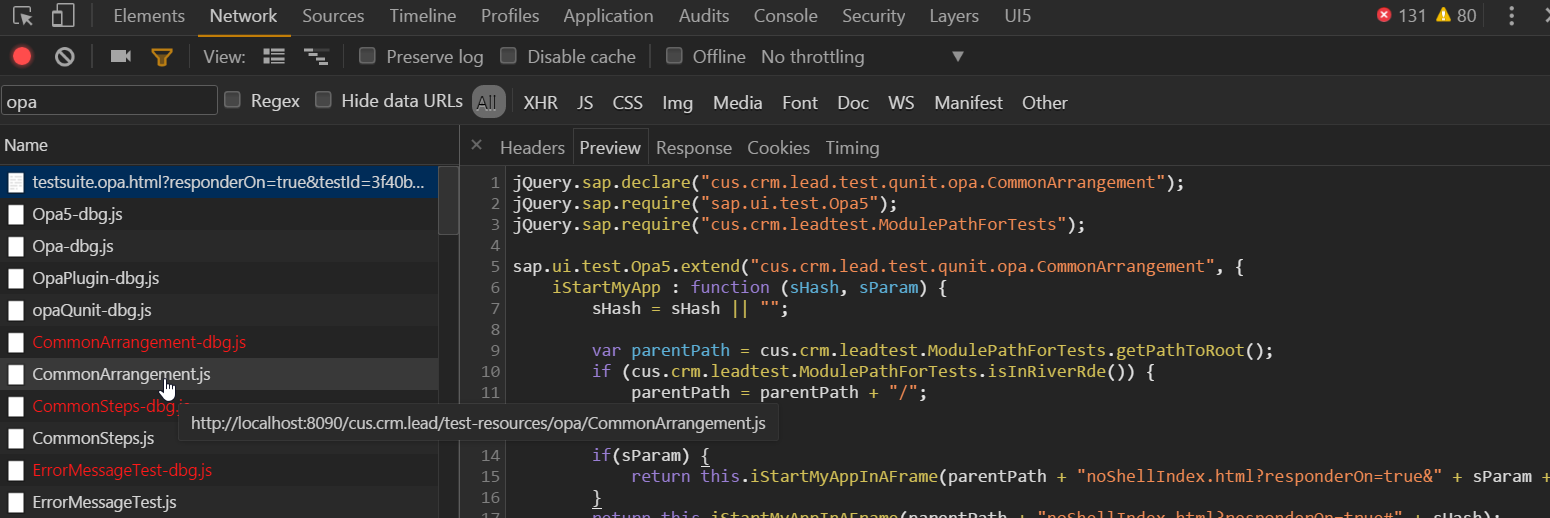Filter requests by JS type
This screenshot has width=1550, height=518.
[585, 102]
